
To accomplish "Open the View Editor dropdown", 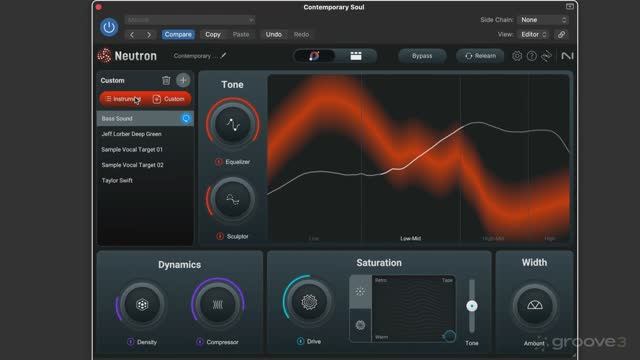I will click(x=533, y=35).
